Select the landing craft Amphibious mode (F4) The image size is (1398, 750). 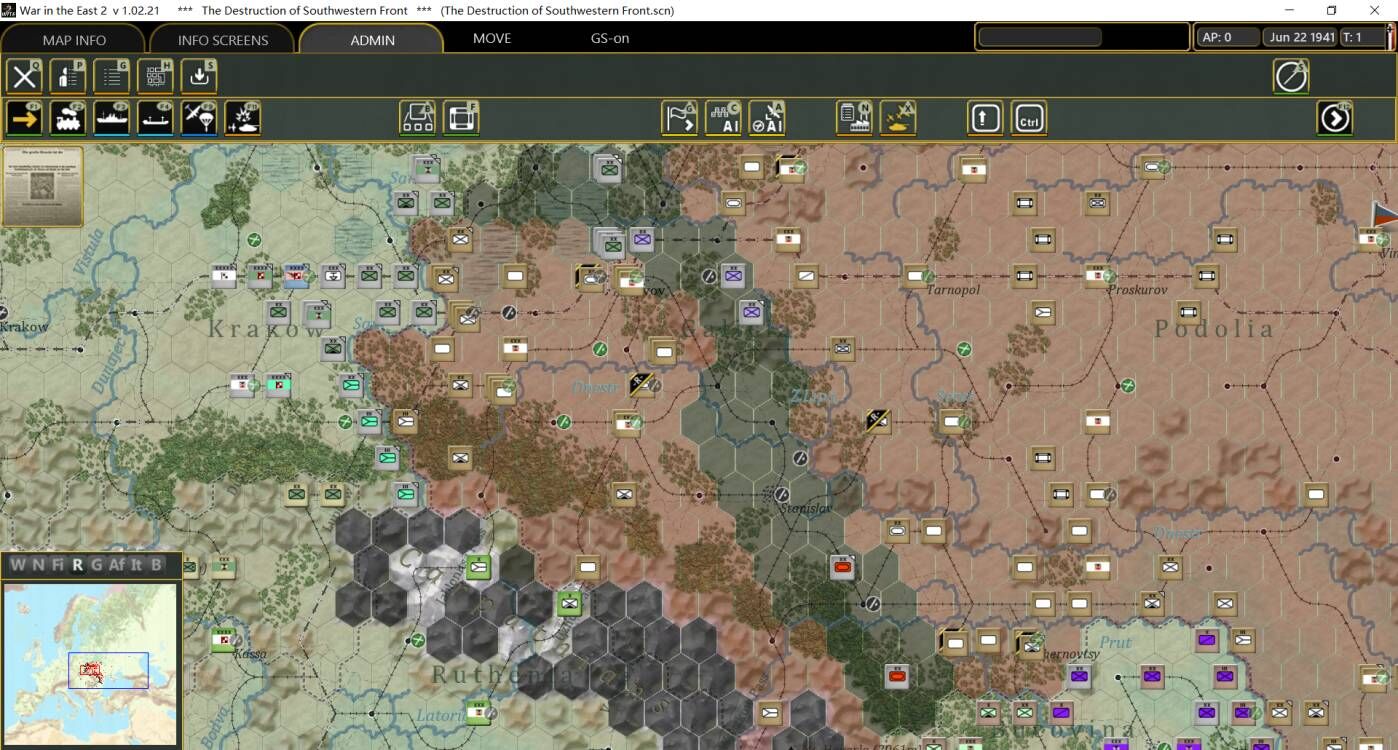[155, 118]
